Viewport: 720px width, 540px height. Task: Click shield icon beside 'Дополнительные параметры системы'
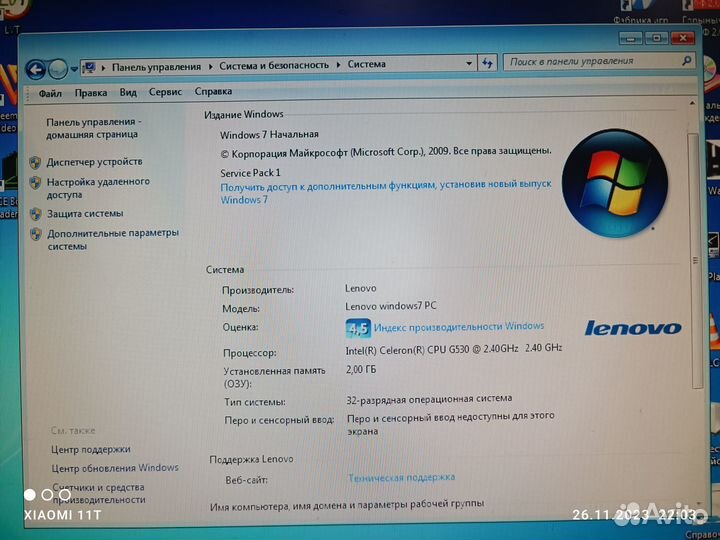coord(36,234)
